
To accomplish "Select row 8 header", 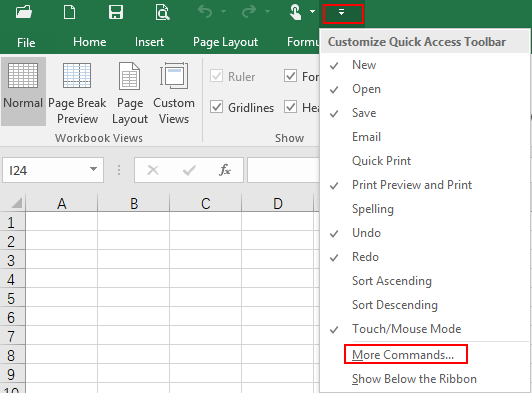I will coord(12,355).
